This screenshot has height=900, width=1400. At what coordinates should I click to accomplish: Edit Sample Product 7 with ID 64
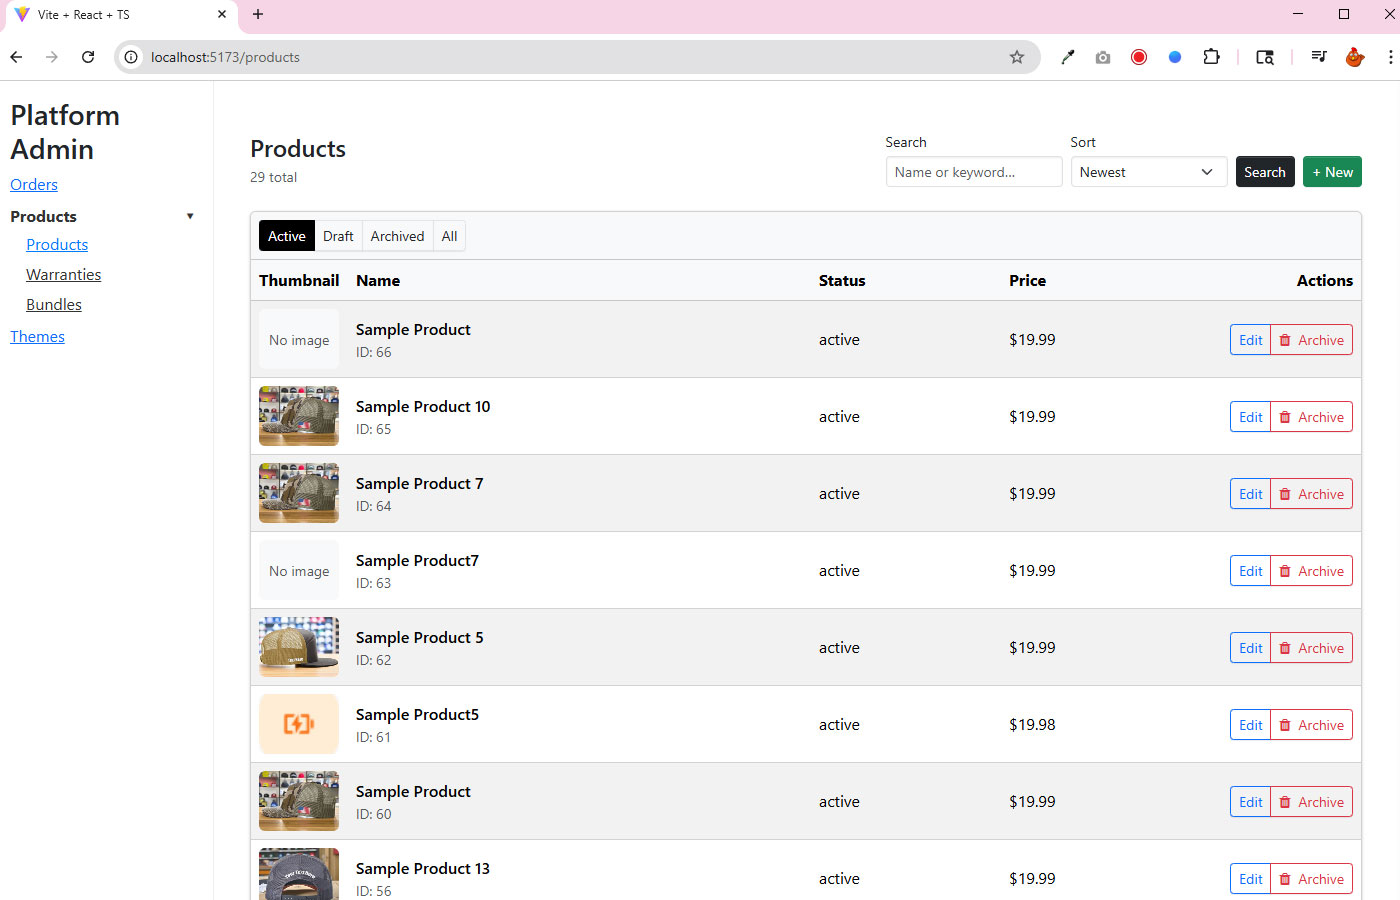point(1250,494)
